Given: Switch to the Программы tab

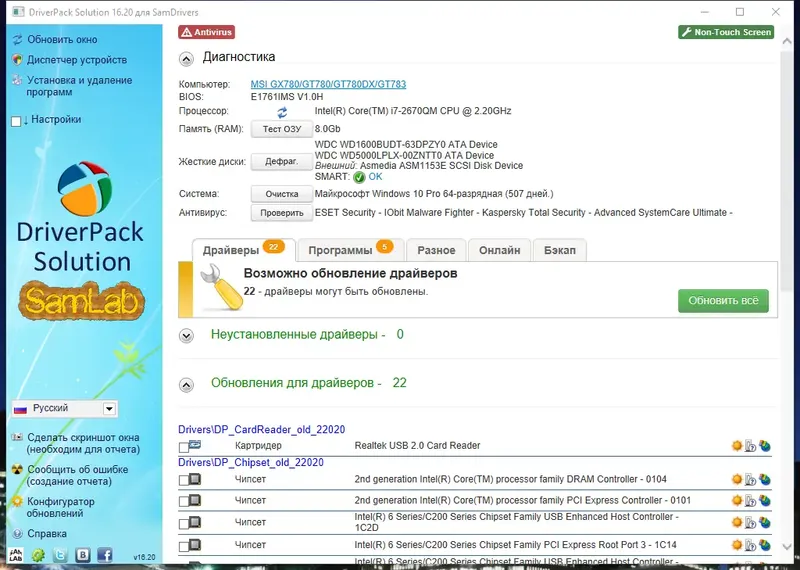Looking at the screenshot, I should point(351,250).
